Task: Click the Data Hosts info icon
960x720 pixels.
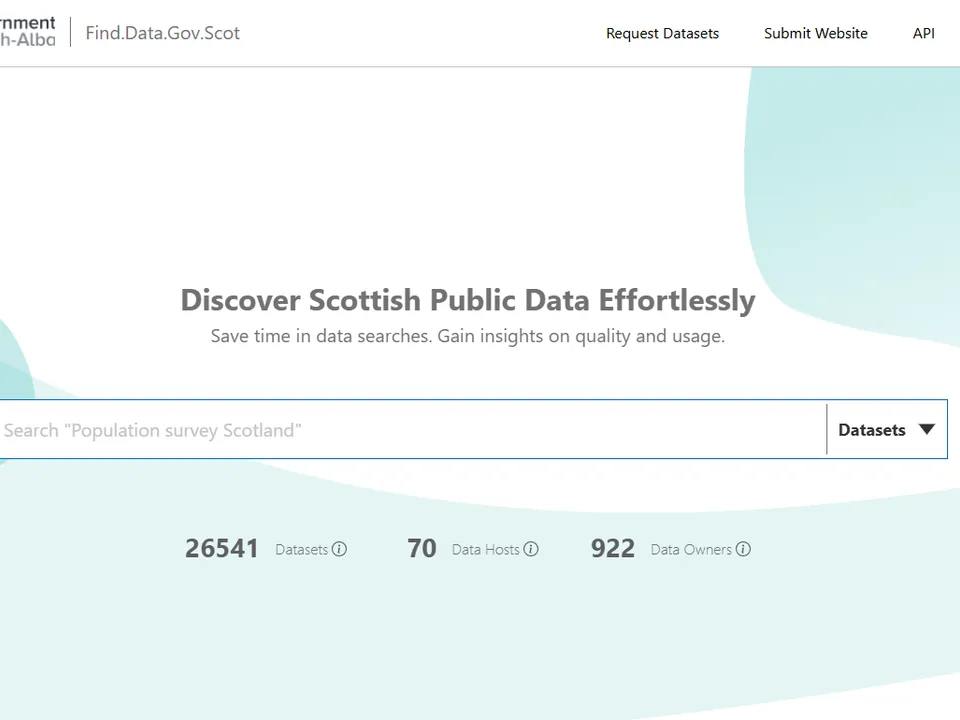Action: (531, 549)
